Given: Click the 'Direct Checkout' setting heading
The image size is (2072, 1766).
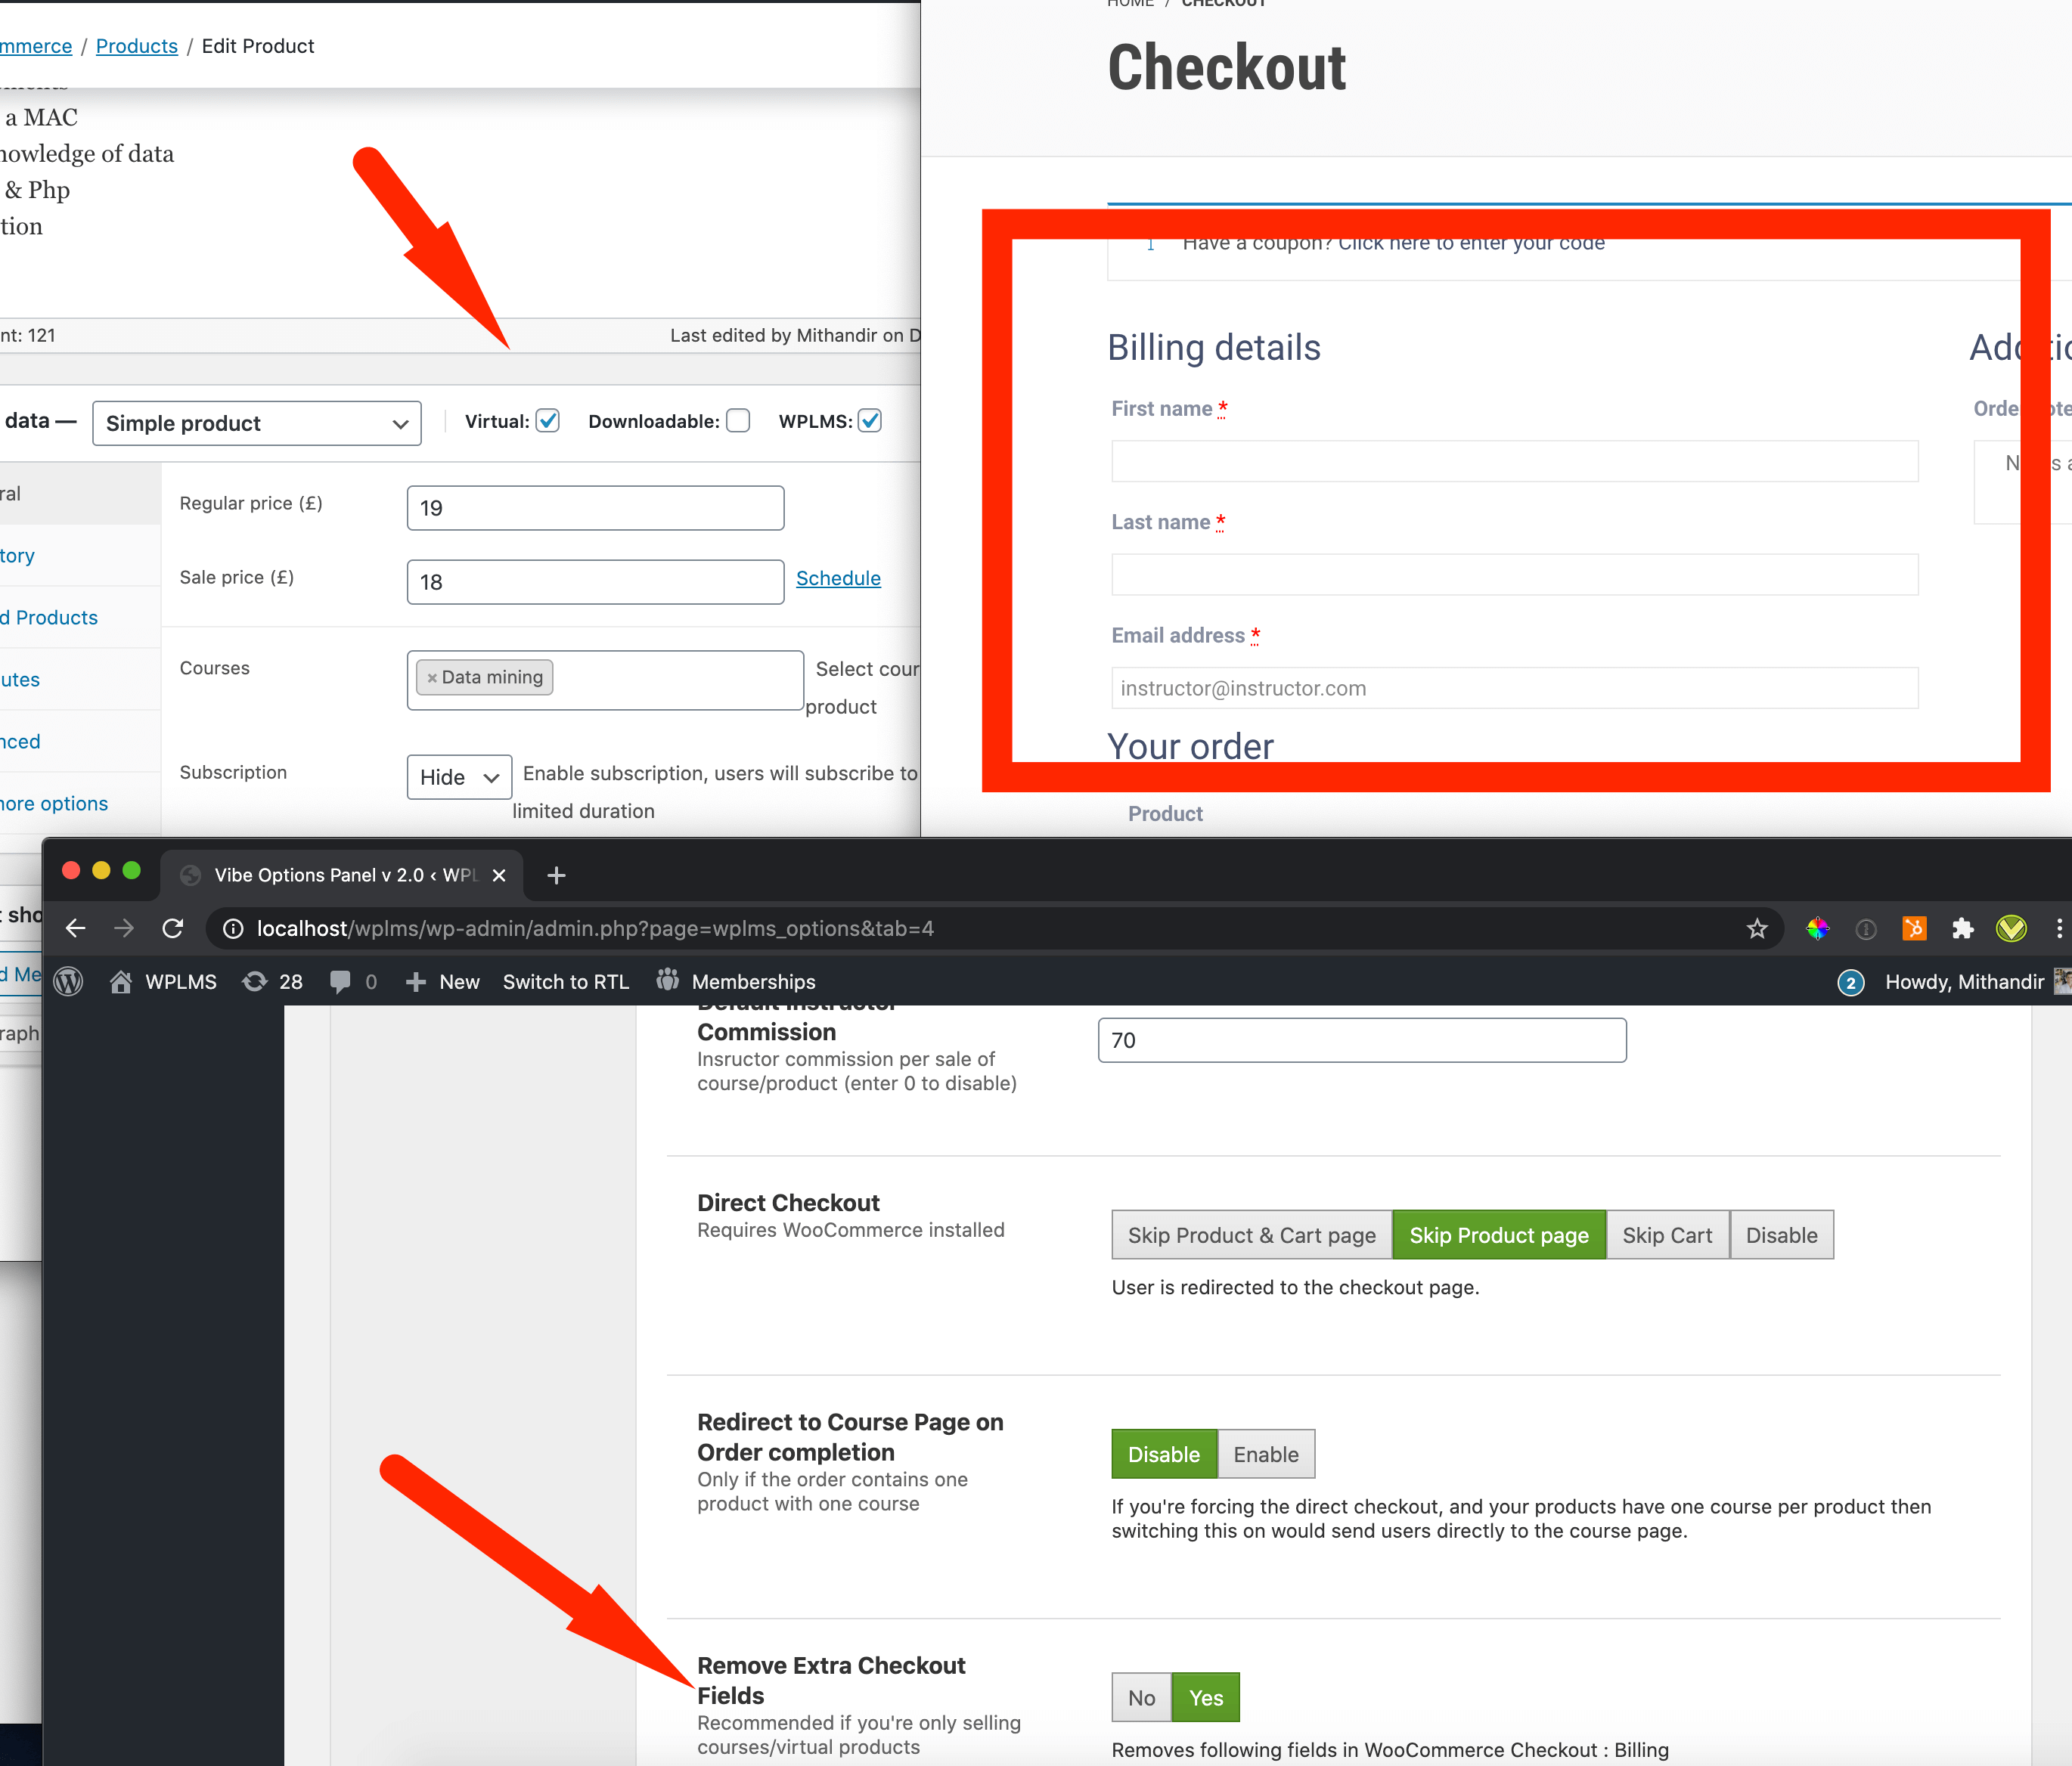Looking at the screenshot, I should click(x=788, y=1203).
